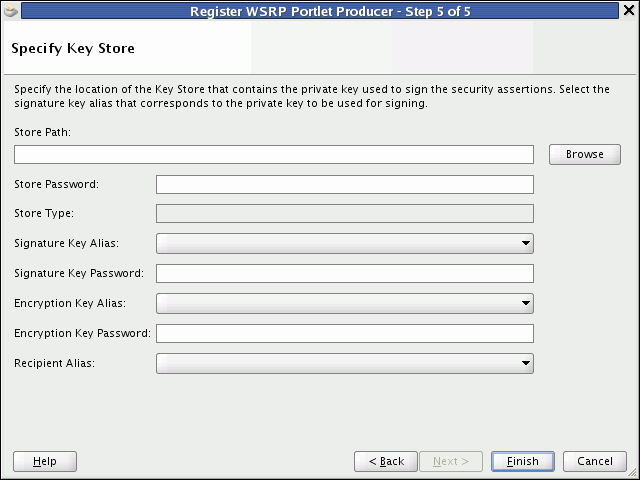Click the Encryption Key Alias arrow
This screenshot has width=640, height=480.
526,303
